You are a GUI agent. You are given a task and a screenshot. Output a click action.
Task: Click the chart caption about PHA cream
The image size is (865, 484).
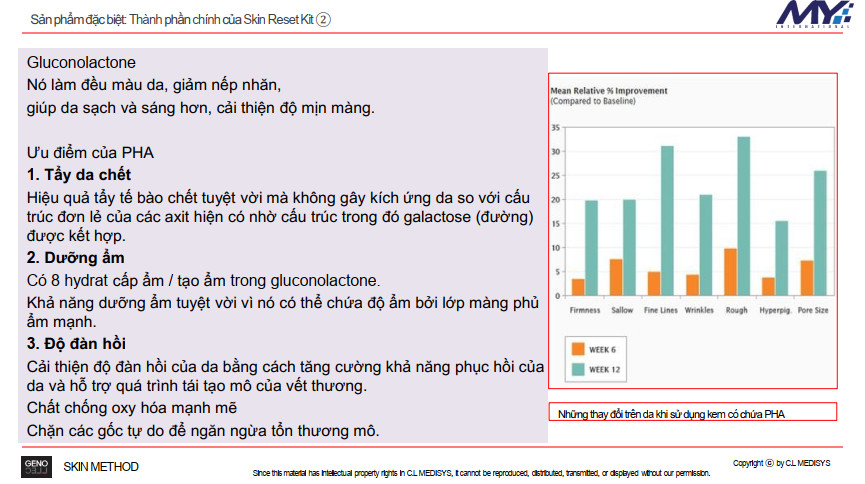coord(671,414)
